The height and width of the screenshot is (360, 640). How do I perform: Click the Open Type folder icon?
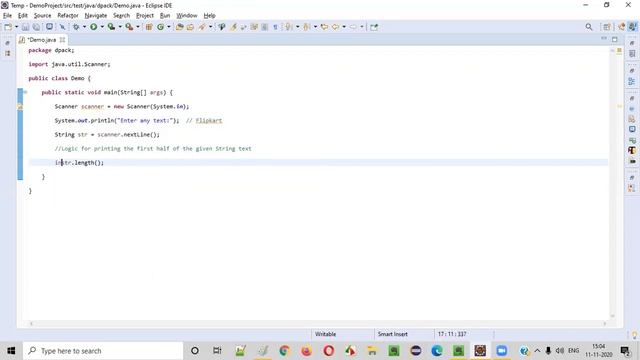tap(180, 27)
